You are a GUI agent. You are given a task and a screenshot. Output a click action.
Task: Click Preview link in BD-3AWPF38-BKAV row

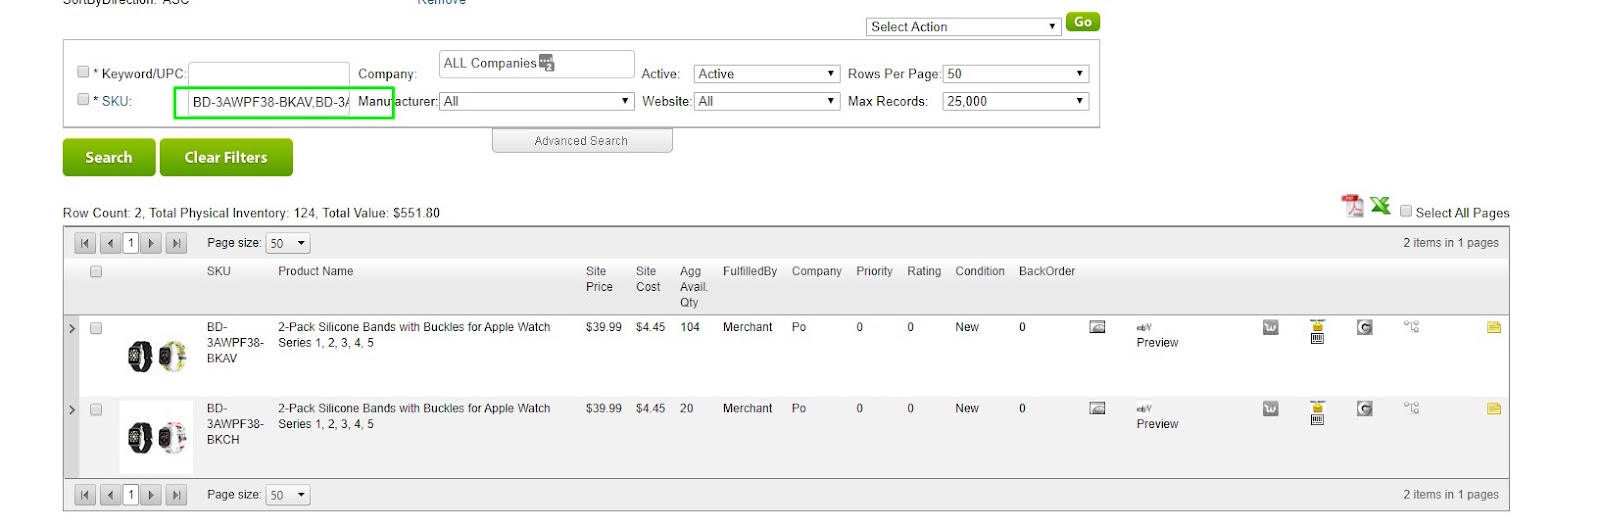click(x=1157, y=343)
